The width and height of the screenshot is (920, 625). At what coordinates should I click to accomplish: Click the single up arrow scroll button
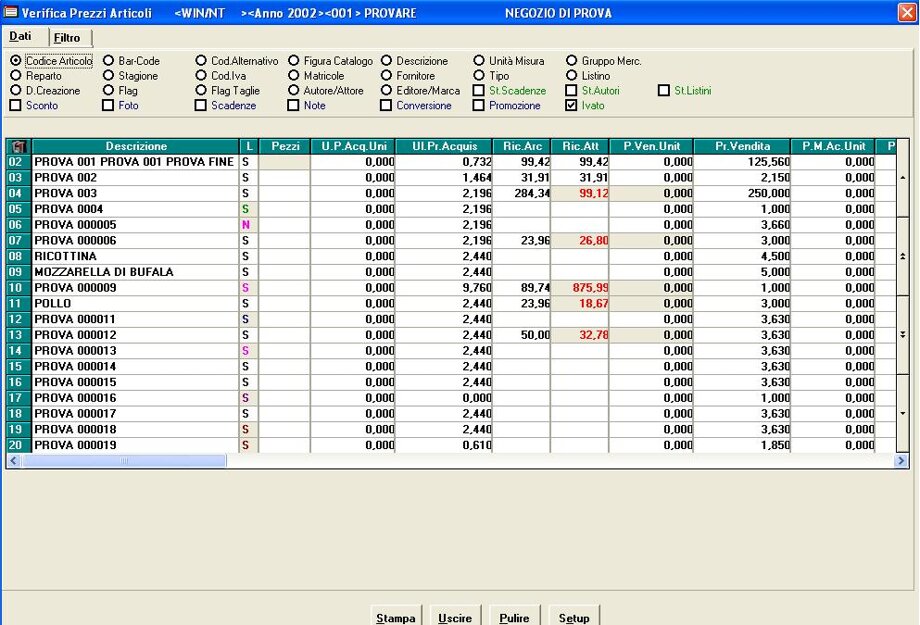(902, 177)
